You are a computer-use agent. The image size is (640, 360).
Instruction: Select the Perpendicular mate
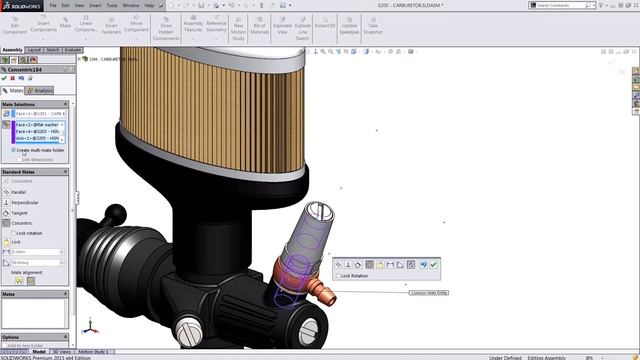pos(6,202)
